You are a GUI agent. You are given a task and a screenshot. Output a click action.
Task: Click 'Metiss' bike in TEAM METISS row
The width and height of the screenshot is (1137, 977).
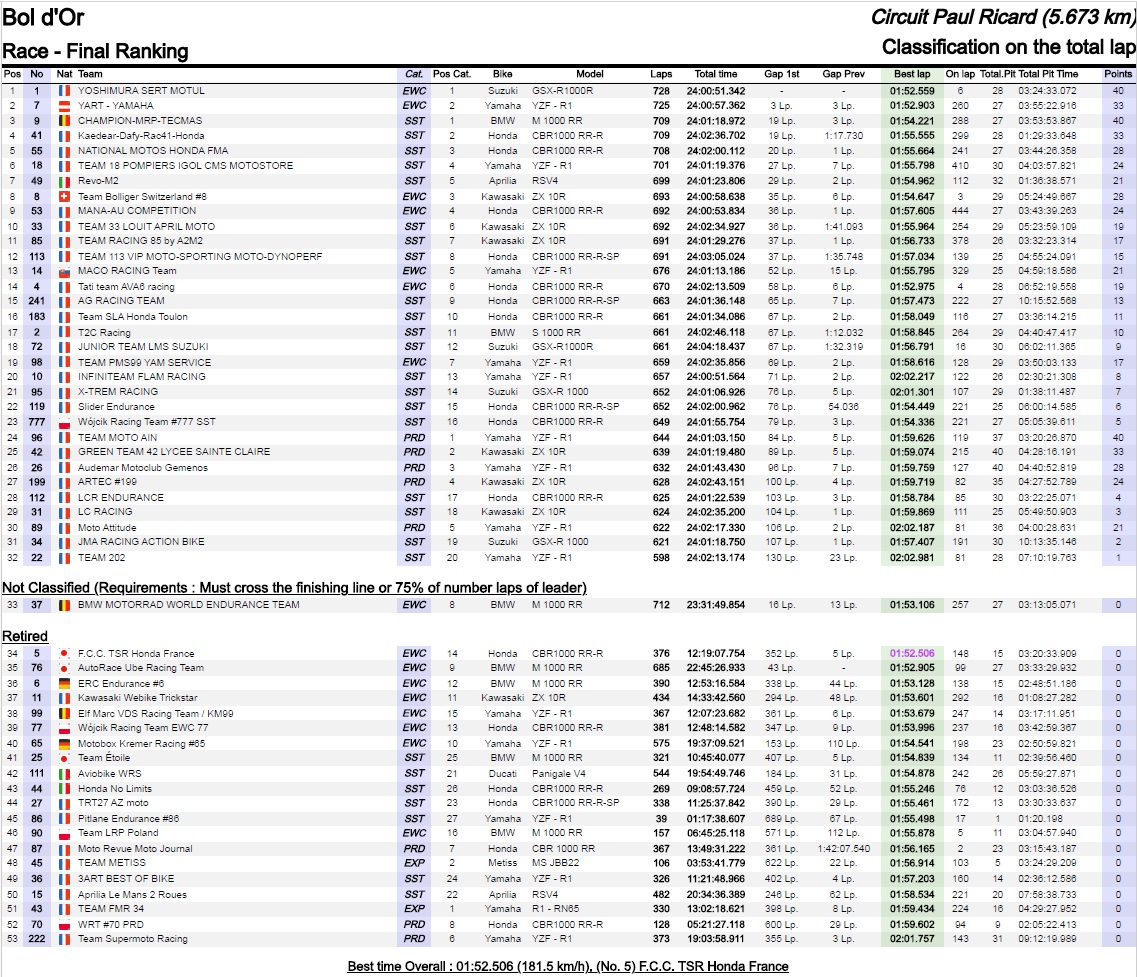click(x=503, y=863)
